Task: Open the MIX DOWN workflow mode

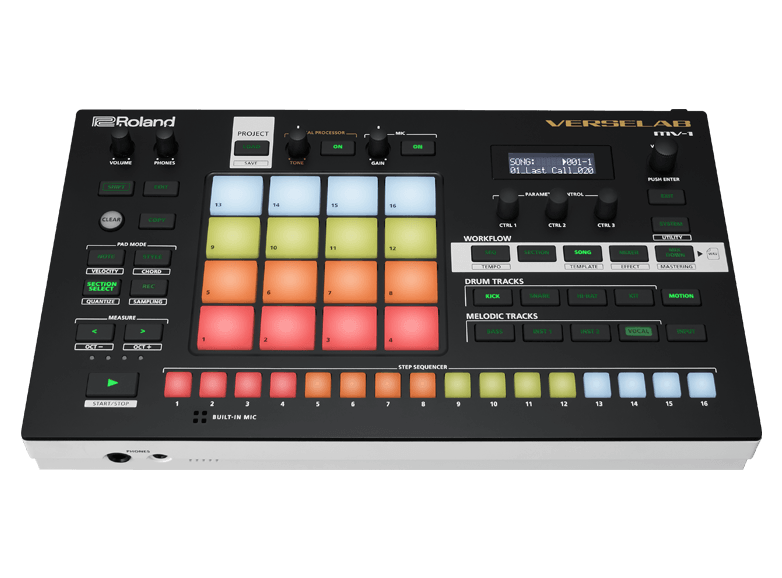Action: (x=674, y=253)
